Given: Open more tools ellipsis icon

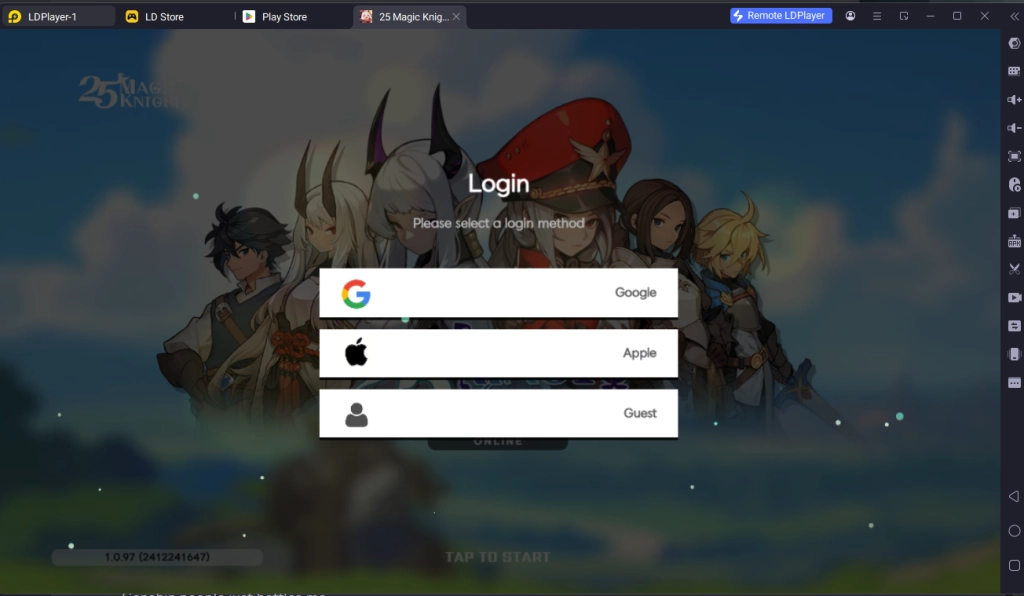Looking at the screenshot, I should [x=1014, y=383].
